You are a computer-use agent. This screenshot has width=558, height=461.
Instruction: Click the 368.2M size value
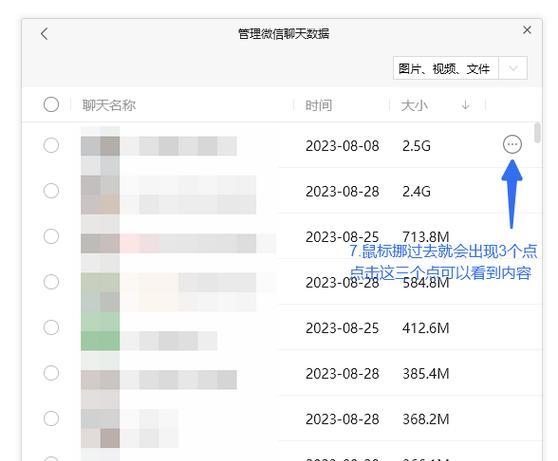(x=426, y=419)
